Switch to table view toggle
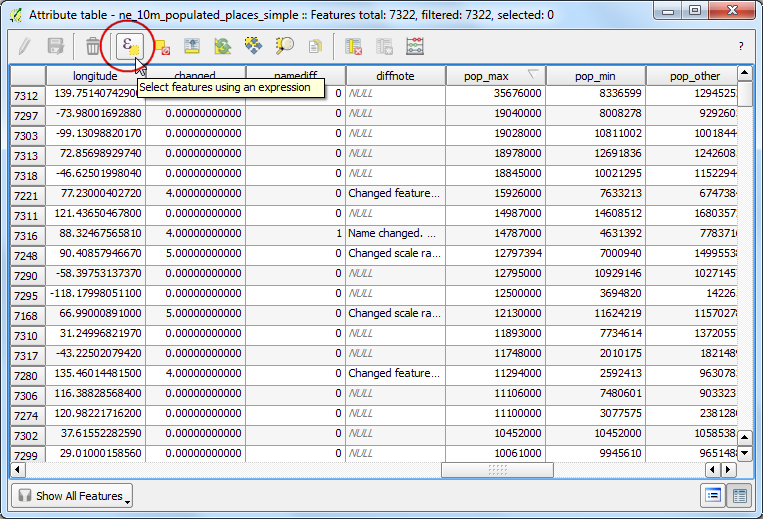Image resolution: width=763 pixels, height=519 pixels. (740, 496)
